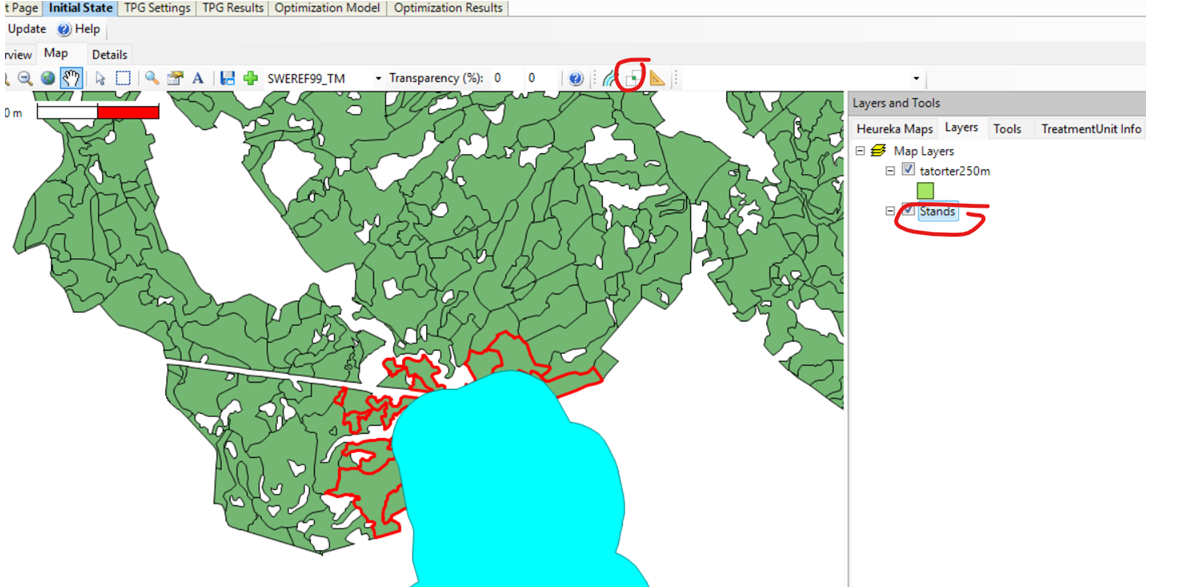Activate the rectangle selection tool
The image size is (1188, 587).
point(122,78)
